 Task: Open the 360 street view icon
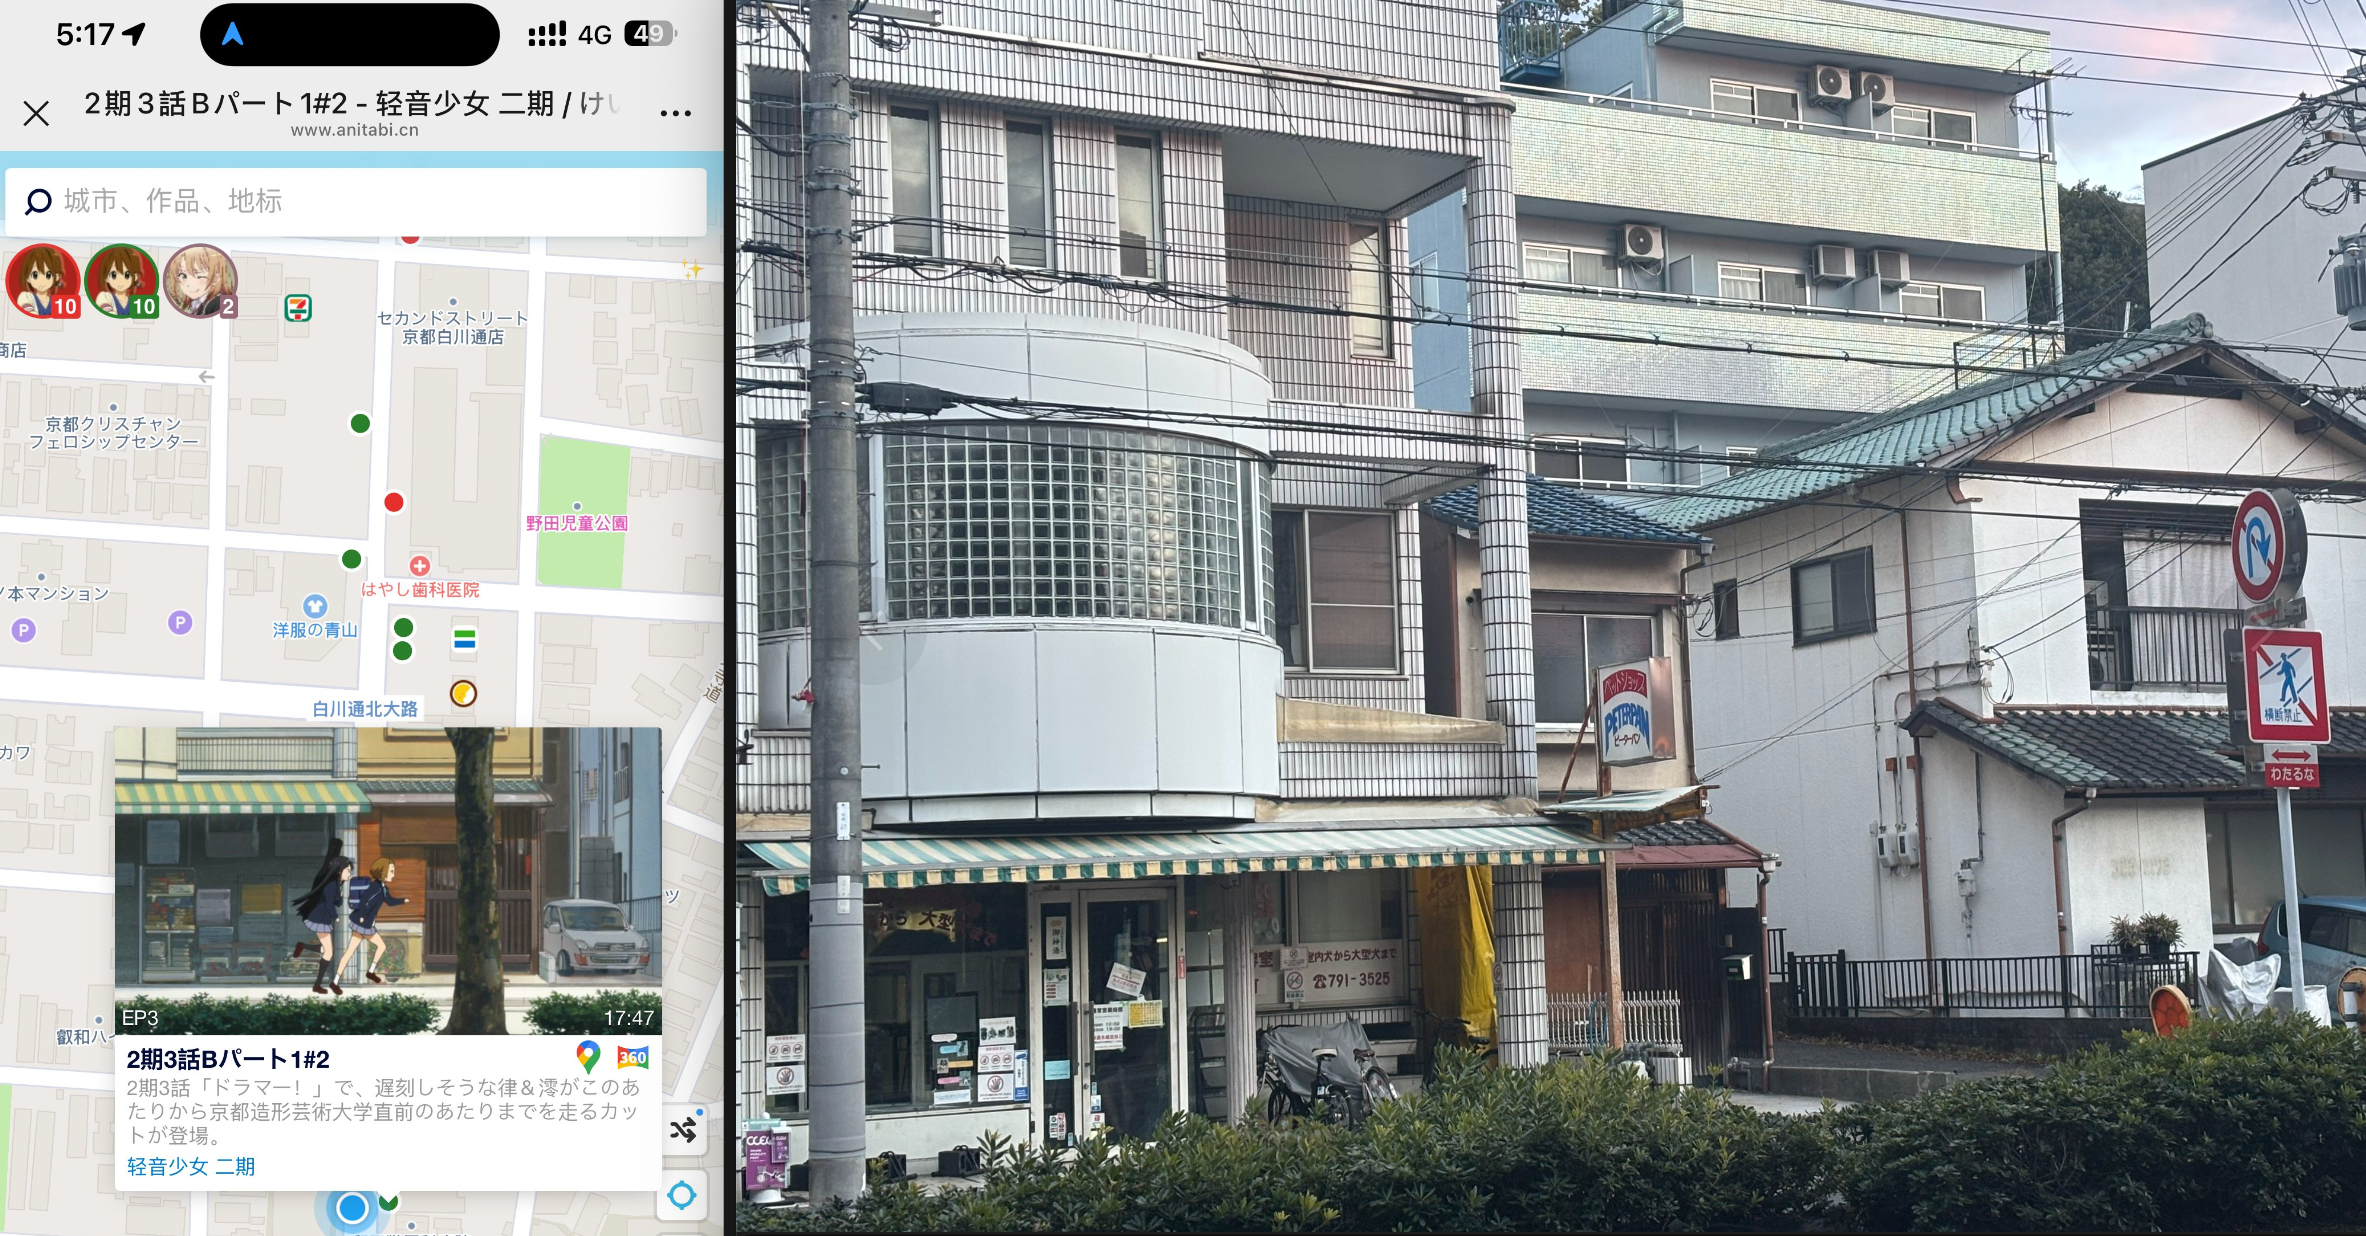point(632,1057)
